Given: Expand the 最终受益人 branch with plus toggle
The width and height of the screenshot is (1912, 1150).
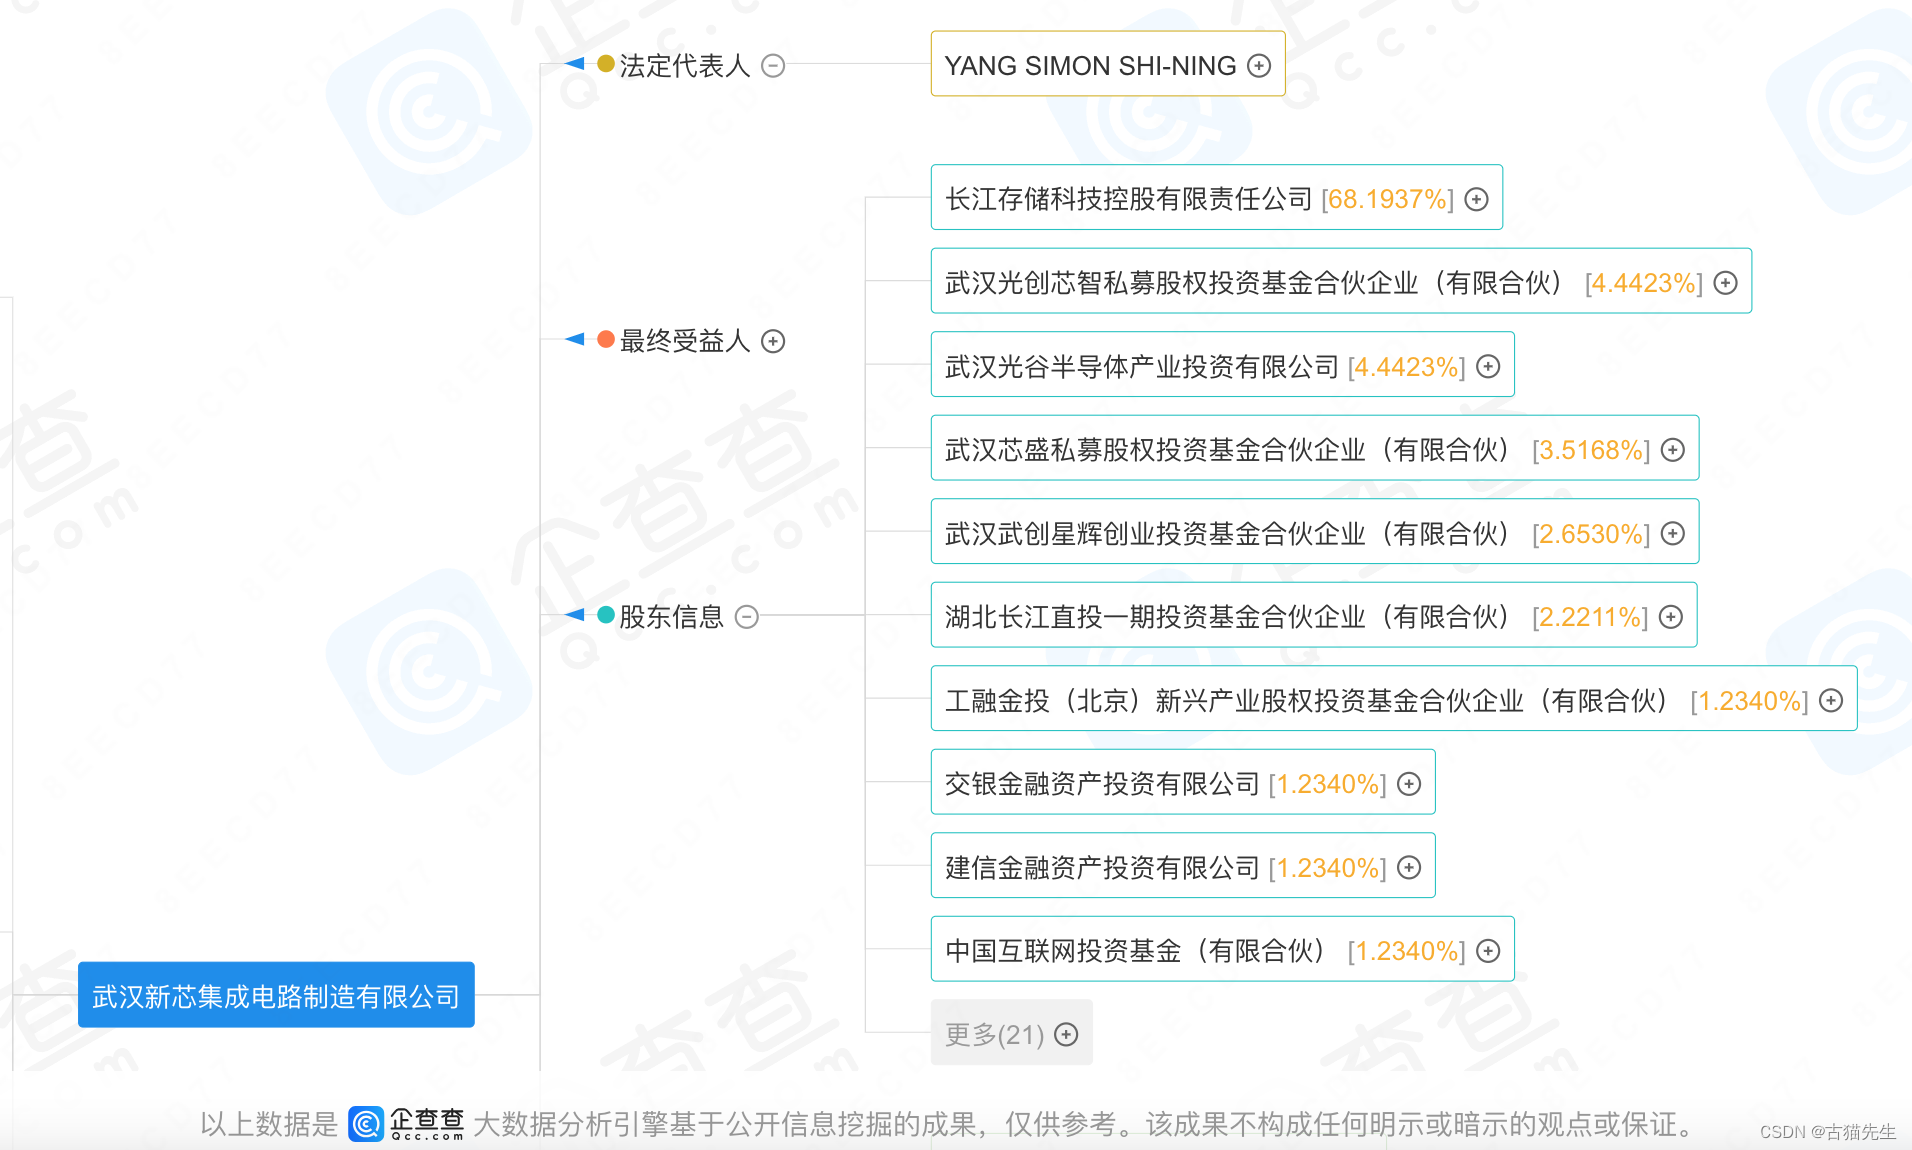Looking at the screenshot, I should pos(772,341).
